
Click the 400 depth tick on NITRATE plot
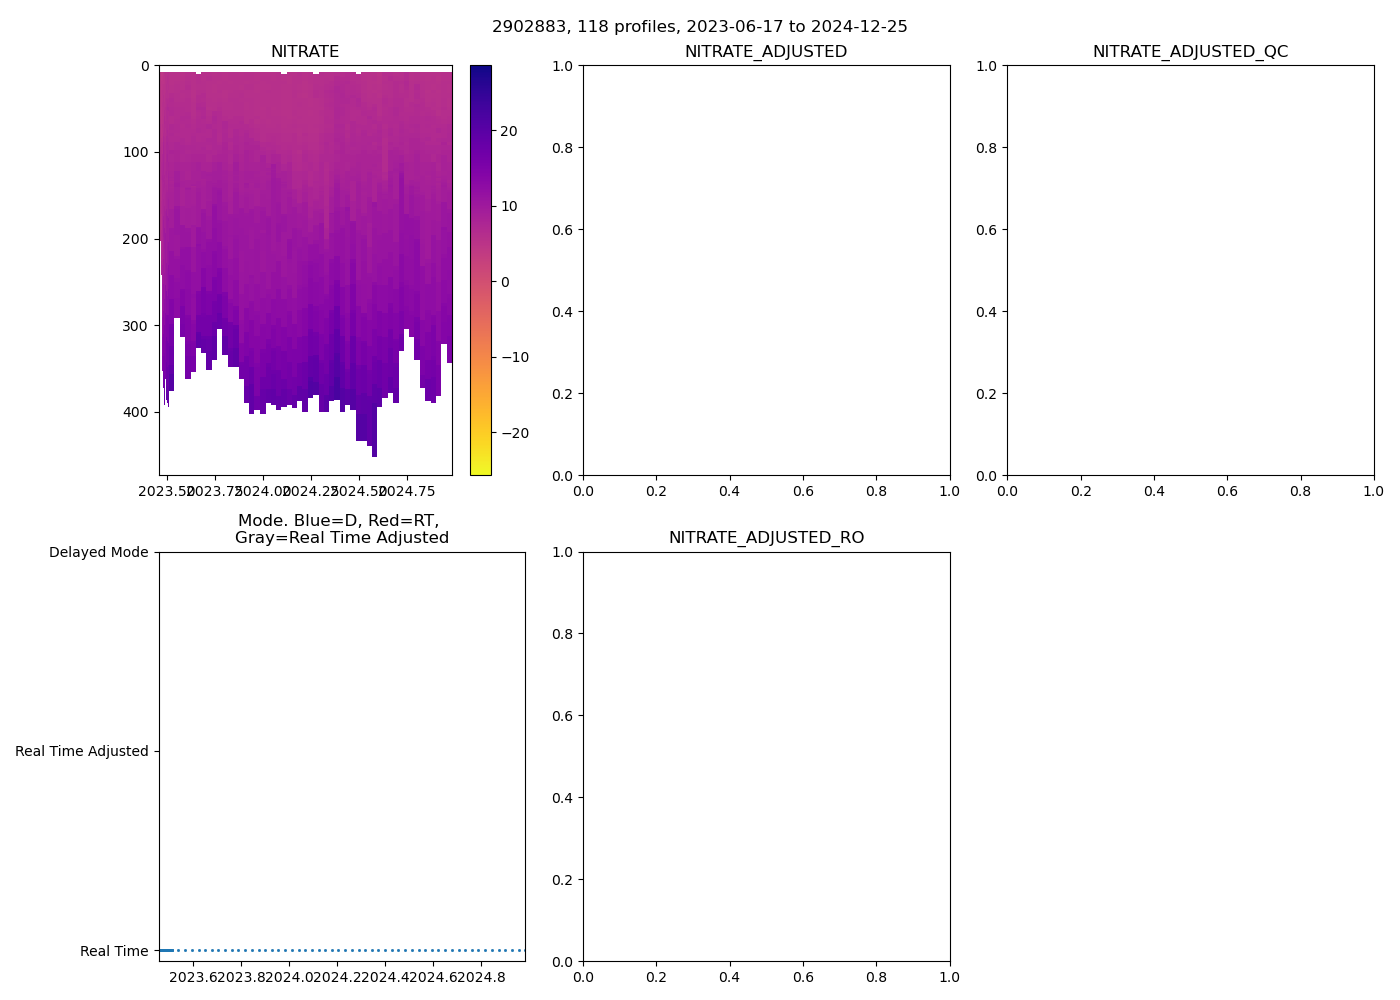tap(138, 412)
